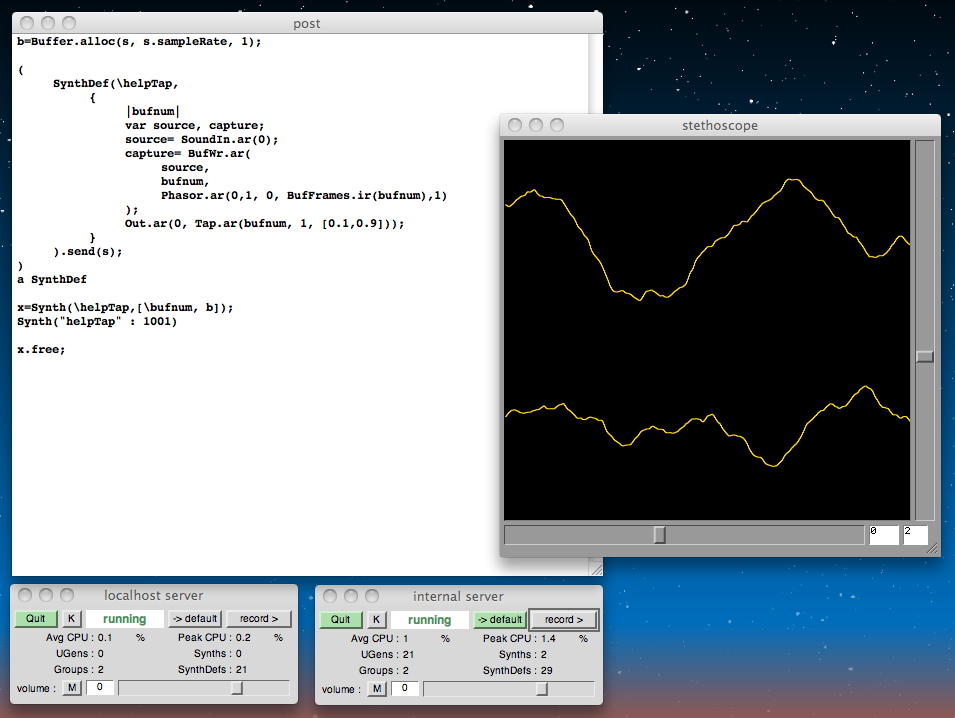Set localhost server as default
This screenshot has width=955, height=718.
point(193,619)
